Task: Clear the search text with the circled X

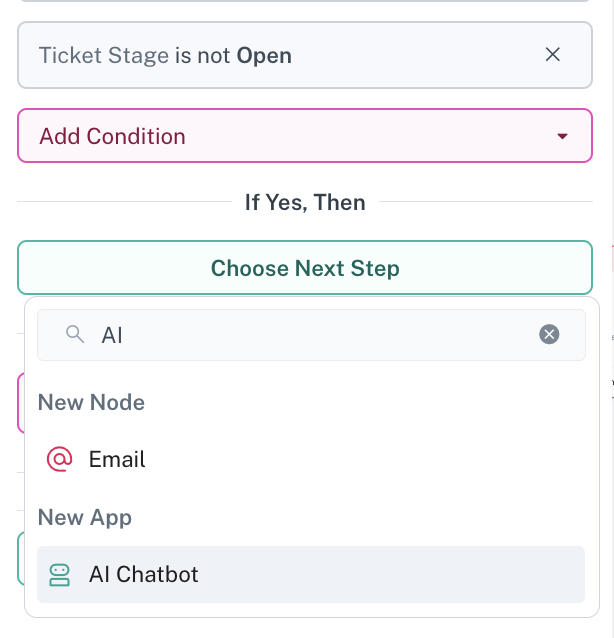Action: click(549, 335)
